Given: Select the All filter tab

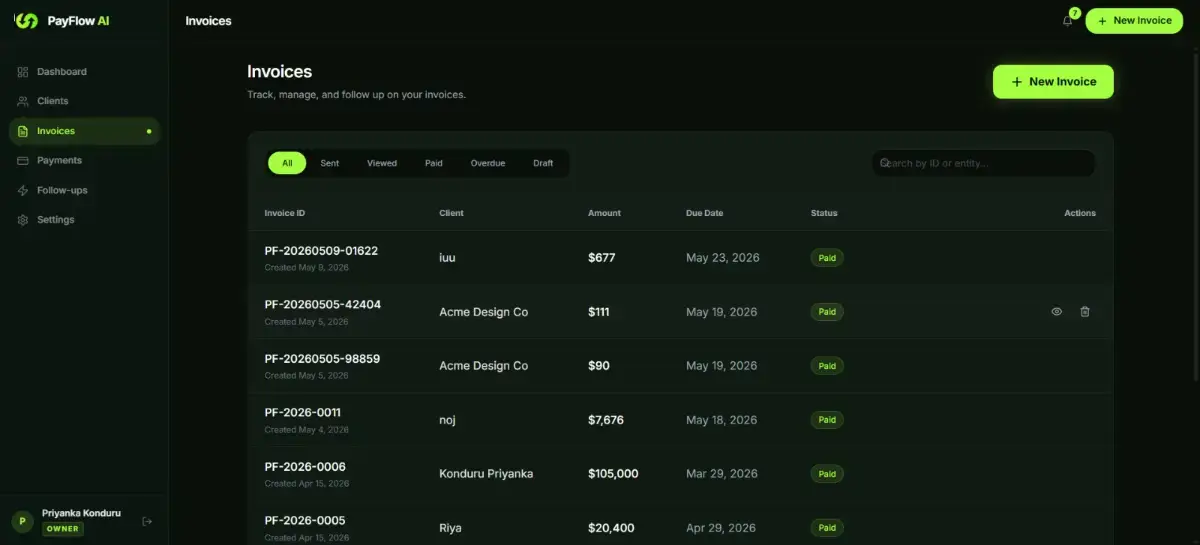Looking at the screenshot, I should click(x=287, y=163).
